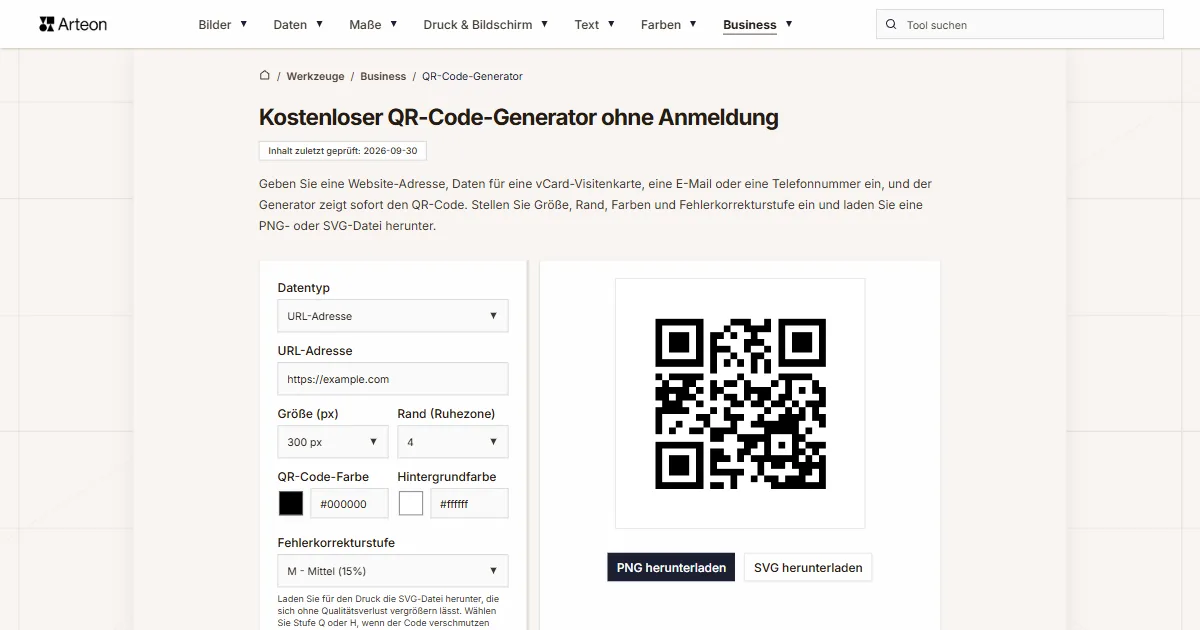Open the white Hintergrundfarbe swatch
This screenshot has width=1200, height=630.
[411, 504]
